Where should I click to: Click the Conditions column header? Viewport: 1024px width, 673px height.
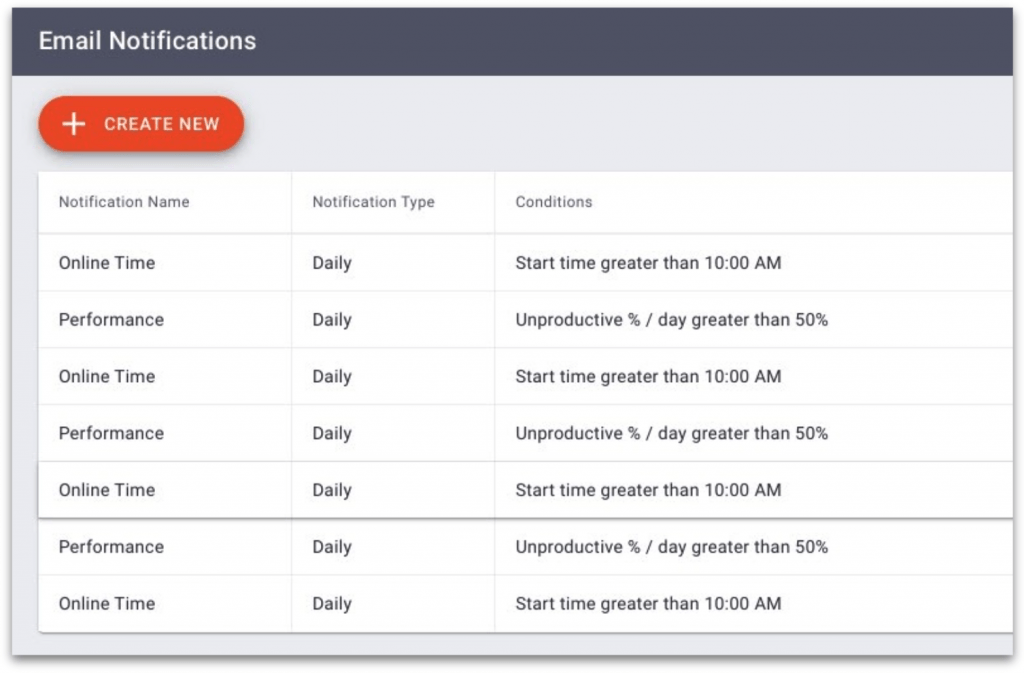click(553, 202)
